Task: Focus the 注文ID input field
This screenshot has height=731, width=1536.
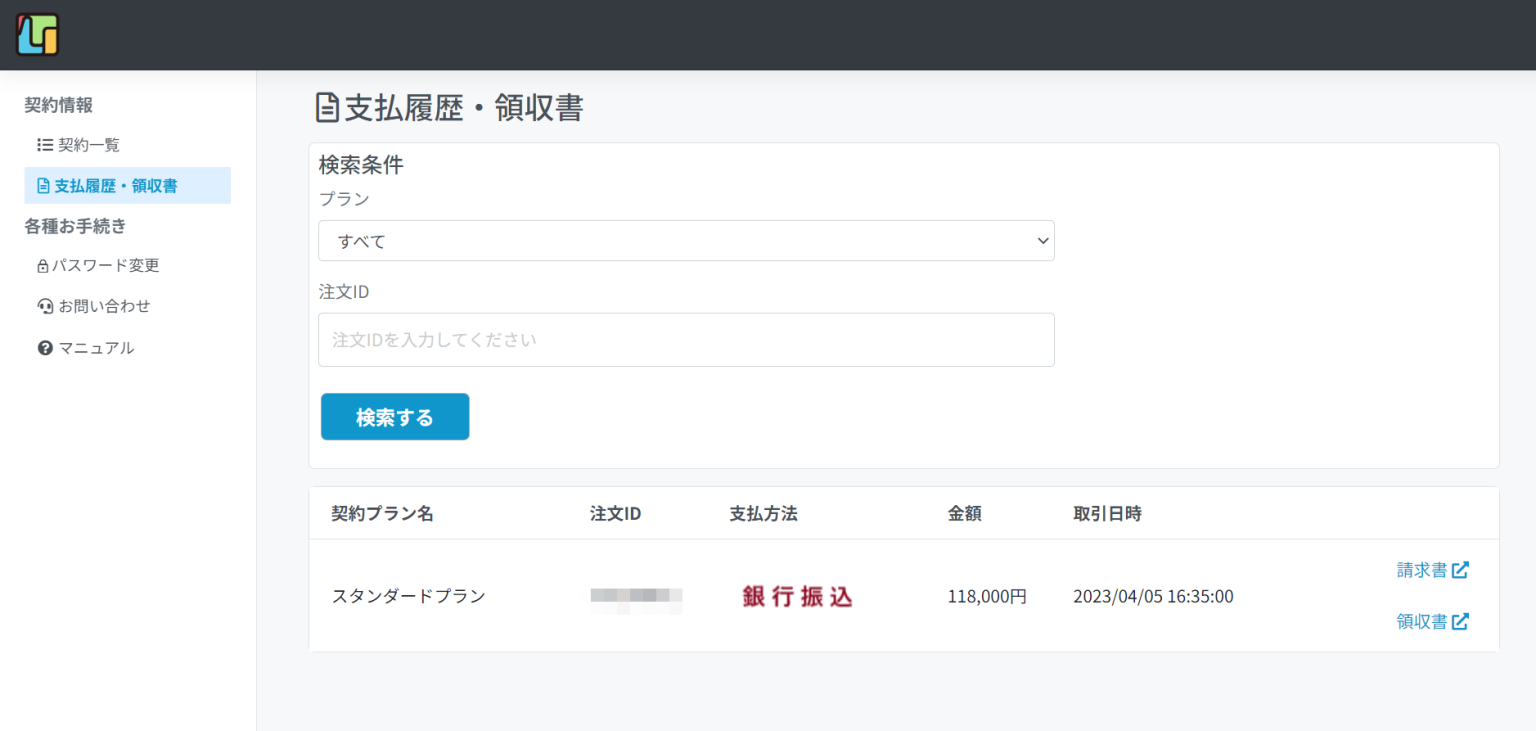Action: click(685, 340)
